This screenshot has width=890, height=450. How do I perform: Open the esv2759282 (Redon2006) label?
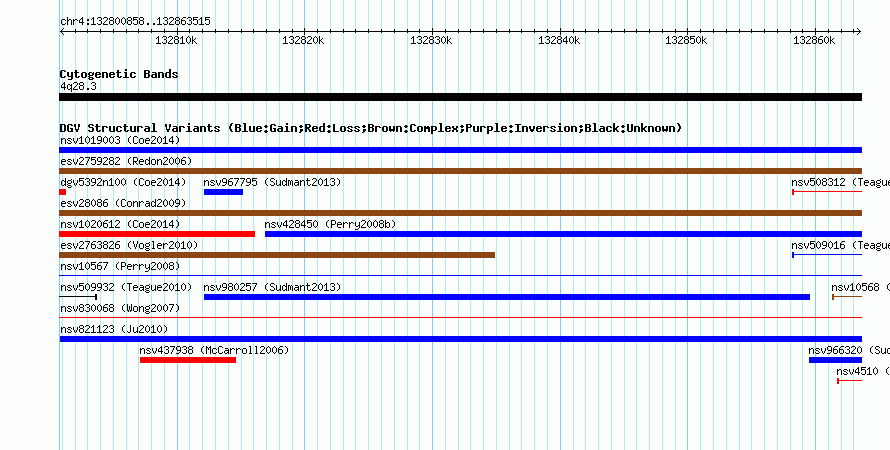126,161
